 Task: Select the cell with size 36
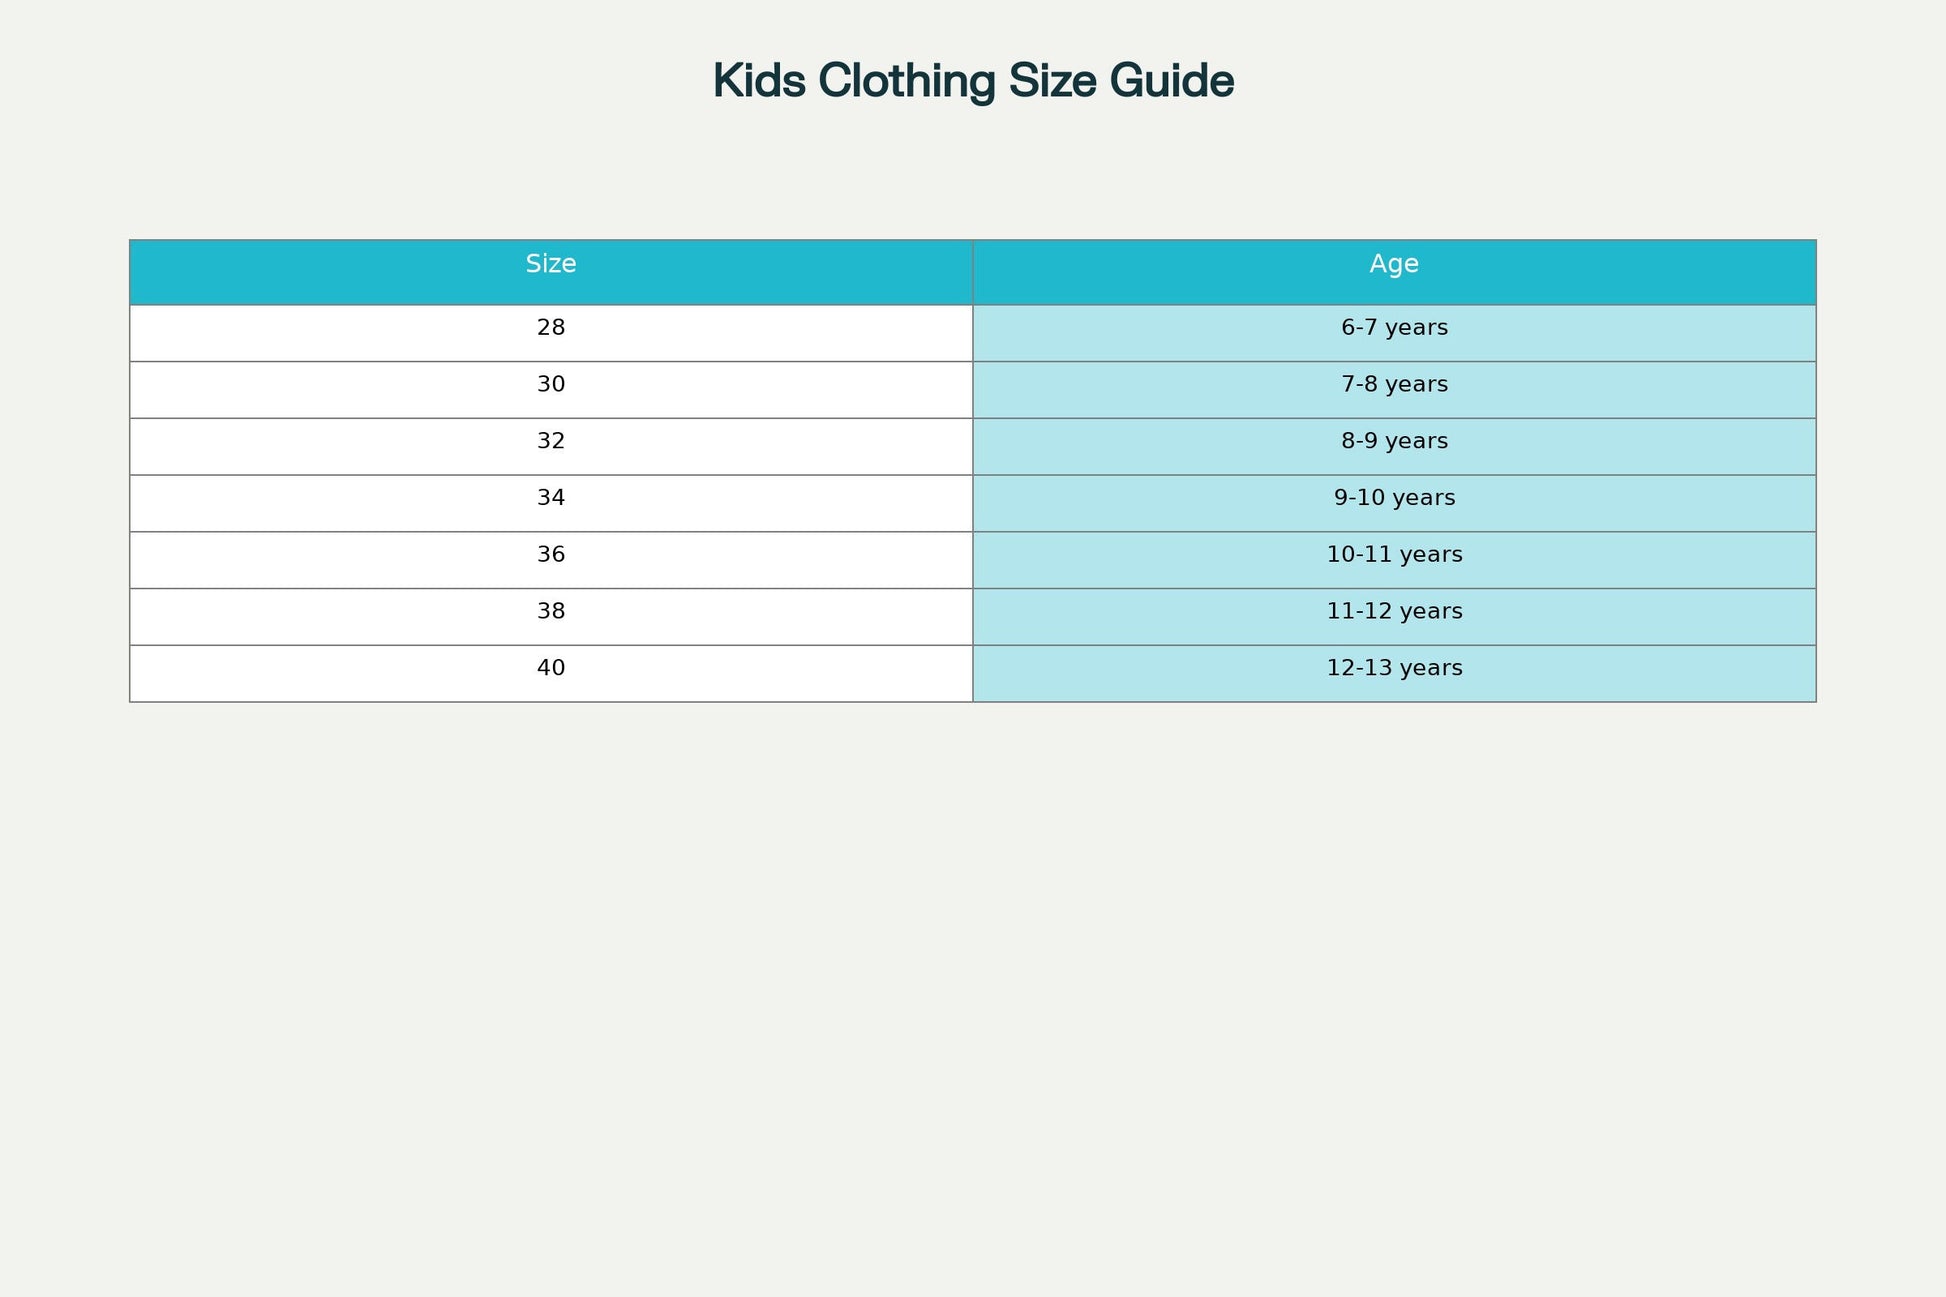coord(551,555)
